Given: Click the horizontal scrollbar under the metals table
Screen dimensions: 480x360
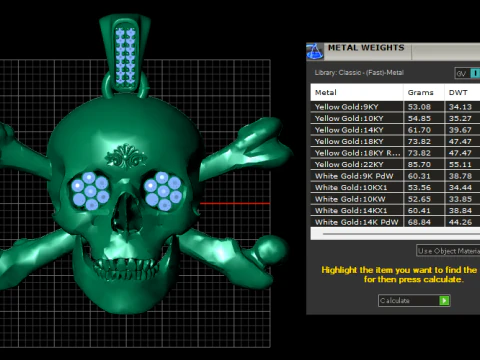Looking at the screenshot, I should [395, 234].
